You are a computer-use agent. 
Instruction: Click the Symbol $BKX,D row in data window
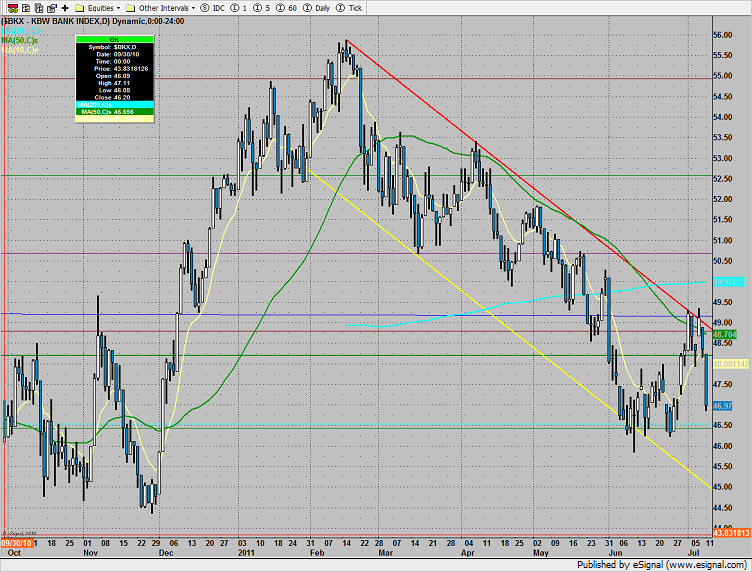[x=115, y=47]
